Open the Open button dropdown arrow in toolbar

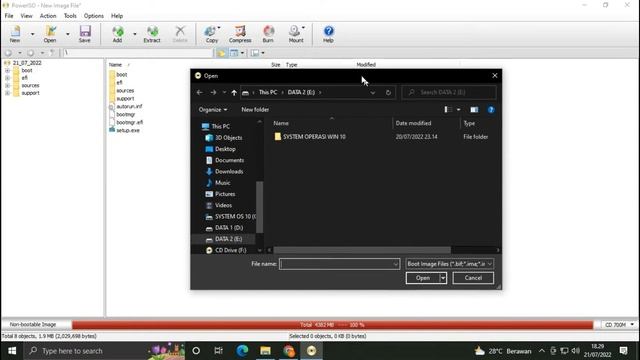(x=68, y=34)
